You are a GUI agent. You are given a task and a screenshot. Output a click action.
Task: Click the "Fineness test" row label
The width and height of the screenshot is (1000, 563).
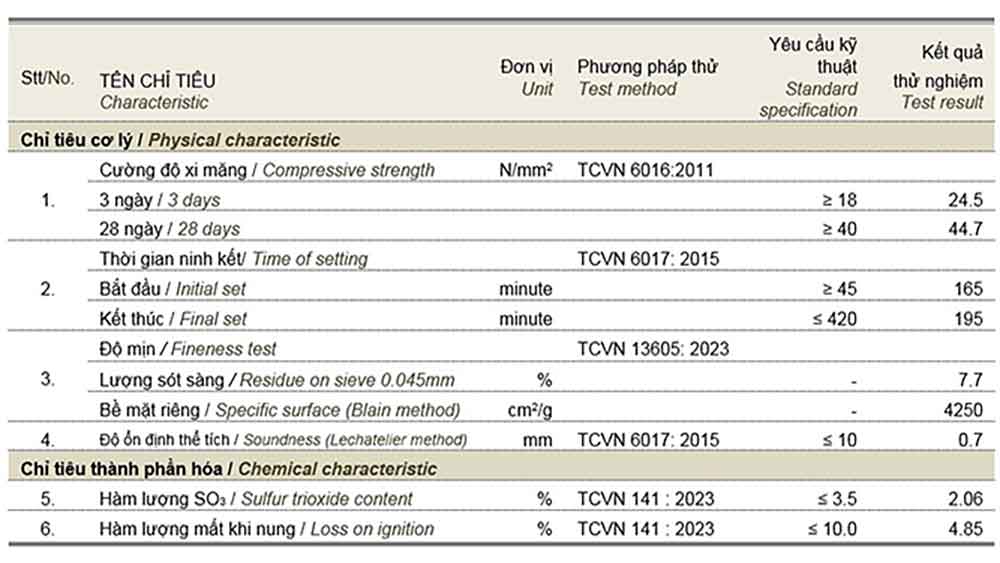point(188,349)
